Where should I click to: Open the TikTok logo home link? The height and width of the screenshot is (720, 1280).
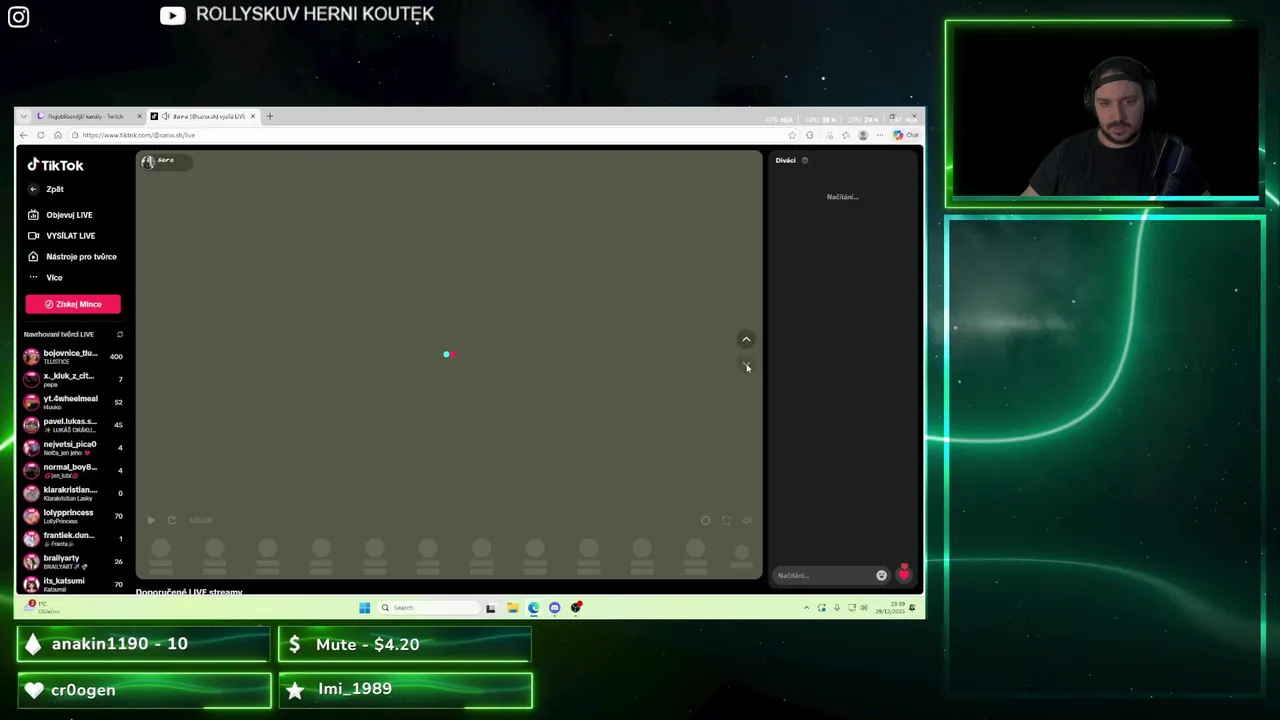coord(55,165)
